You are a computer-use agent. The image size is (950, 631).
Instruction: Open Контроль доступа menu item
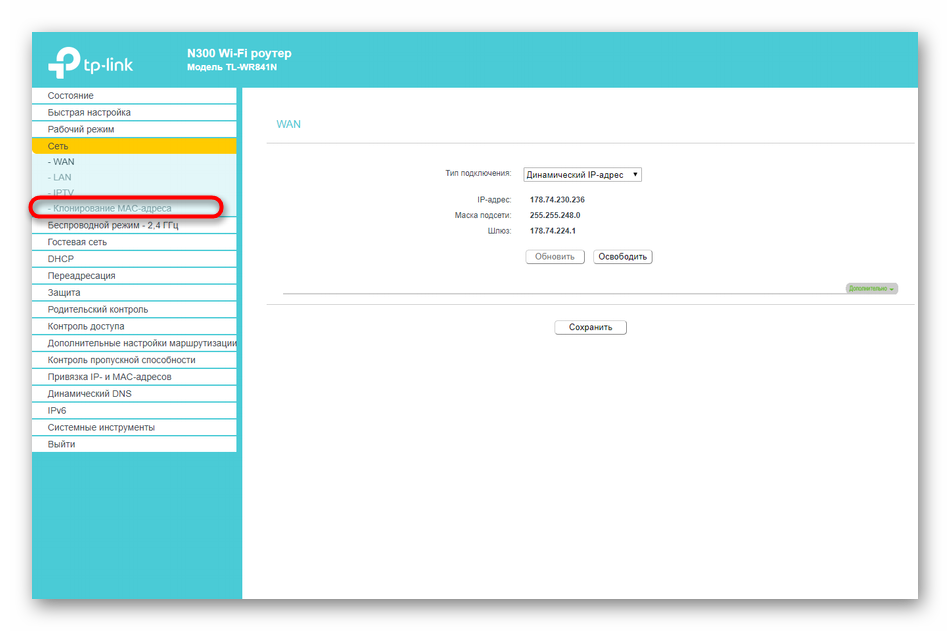coord(134,327)
